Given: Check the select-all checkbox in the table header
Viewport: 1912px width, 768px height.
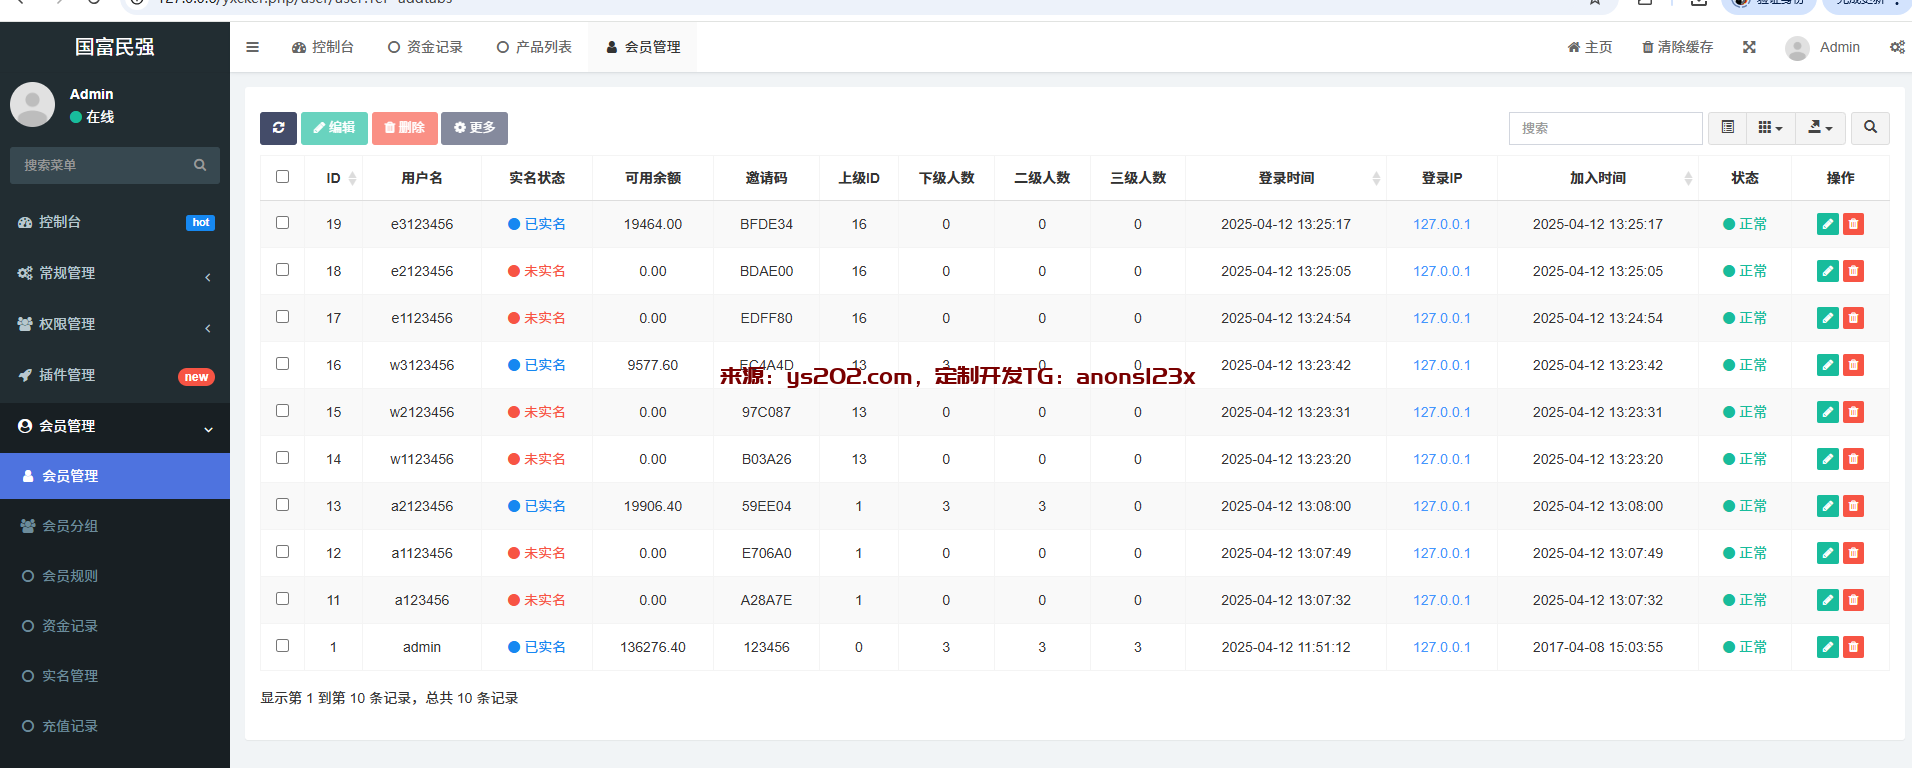Looking at the screenshot, I should 283,177.
